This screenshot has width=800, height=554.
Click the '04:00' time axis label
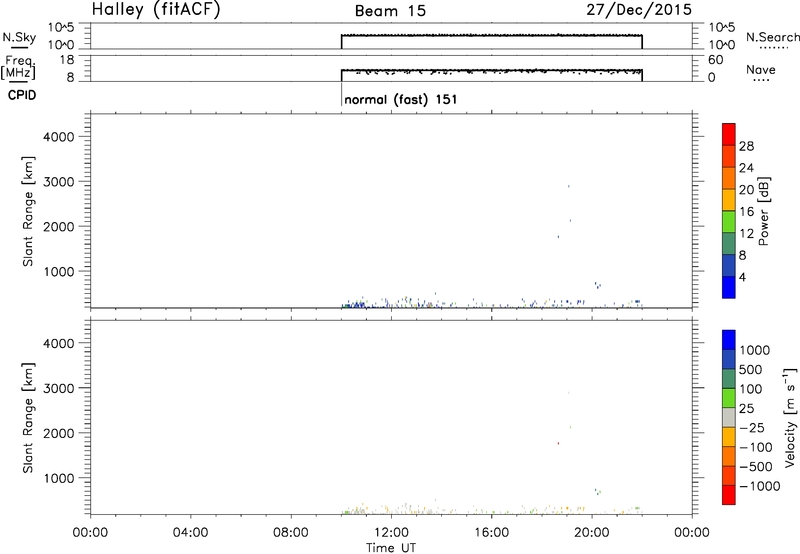191,533
